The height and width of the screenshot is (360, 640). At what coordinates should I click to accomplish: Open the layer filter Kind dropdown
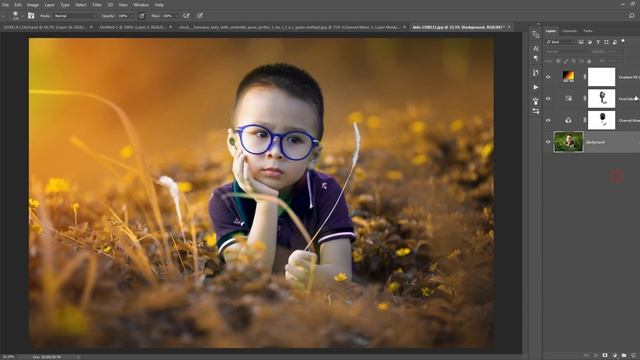[x=560, y=42]
